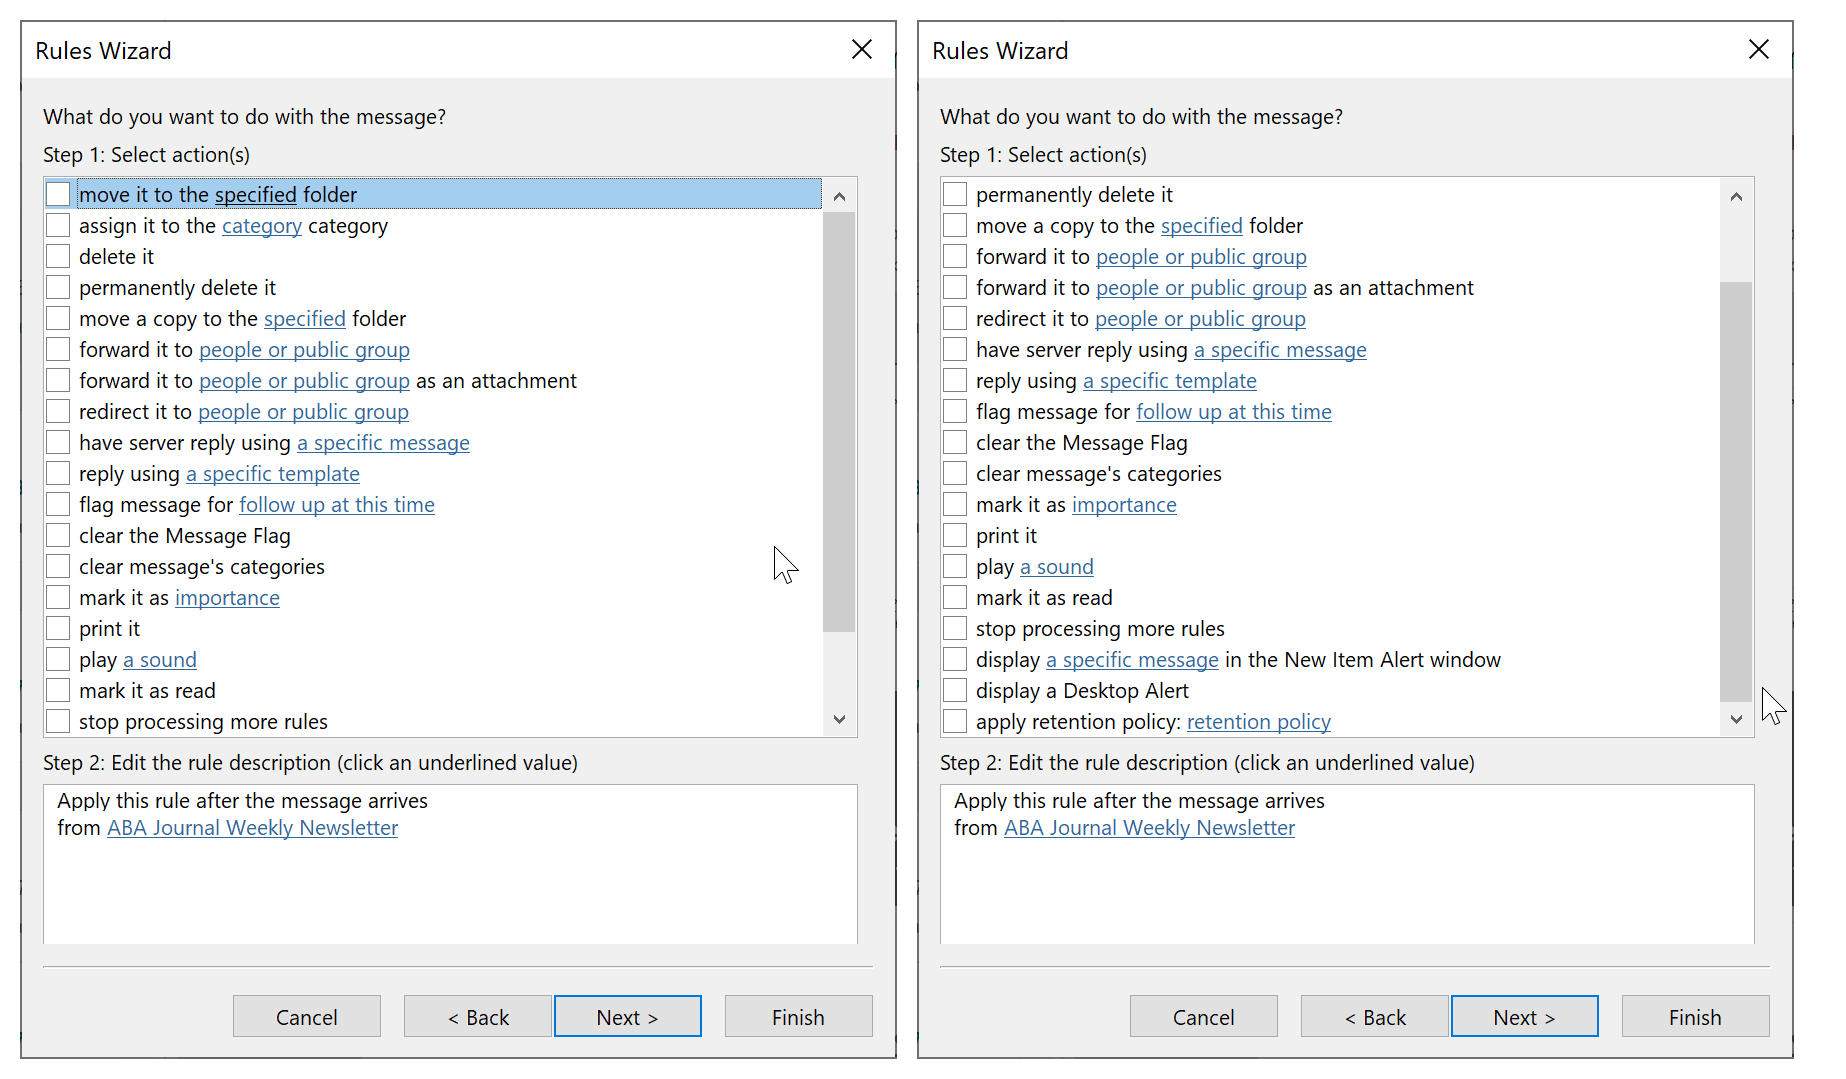Click the rule description box in right wizard

coord(1347,864)
